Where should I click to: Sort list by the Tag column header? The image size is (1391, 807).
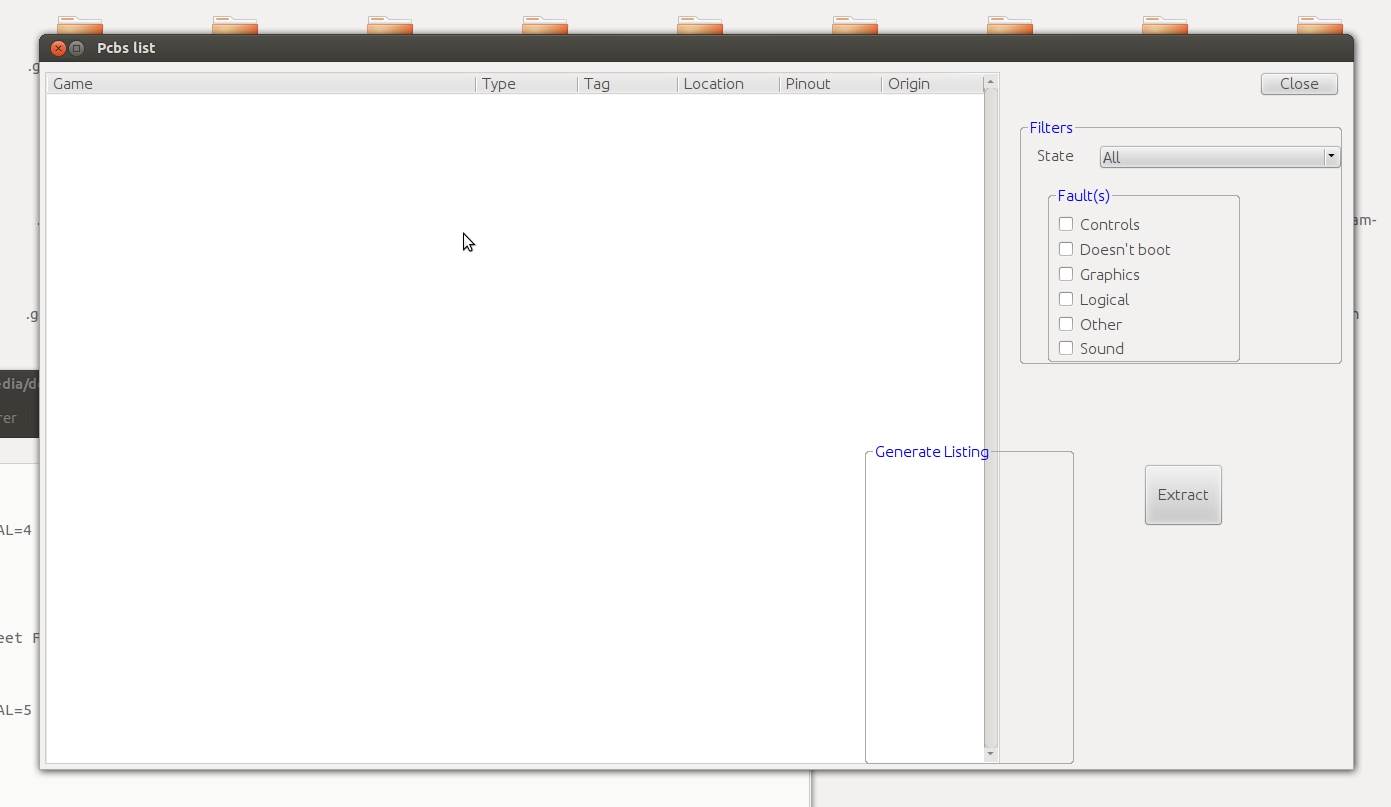click(x=628, y=84)
